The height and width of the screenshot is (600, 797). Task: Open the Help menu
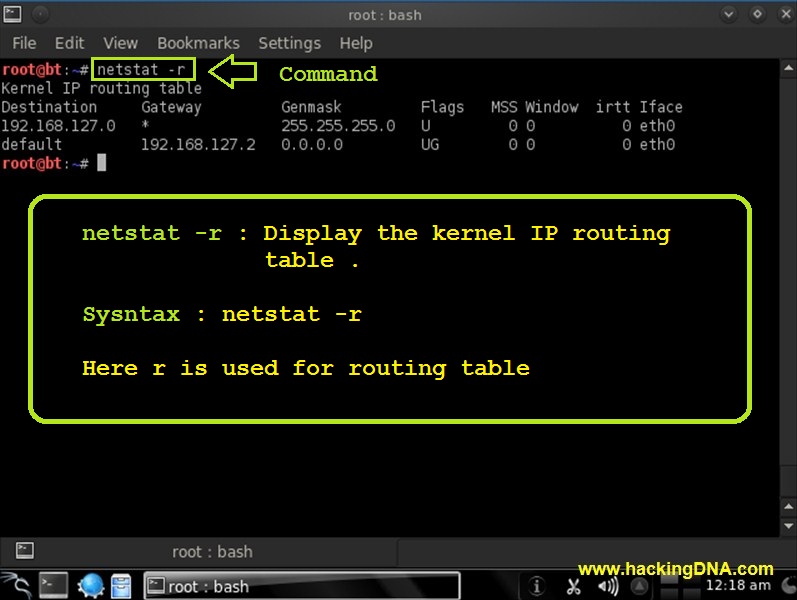click(356, 43)
